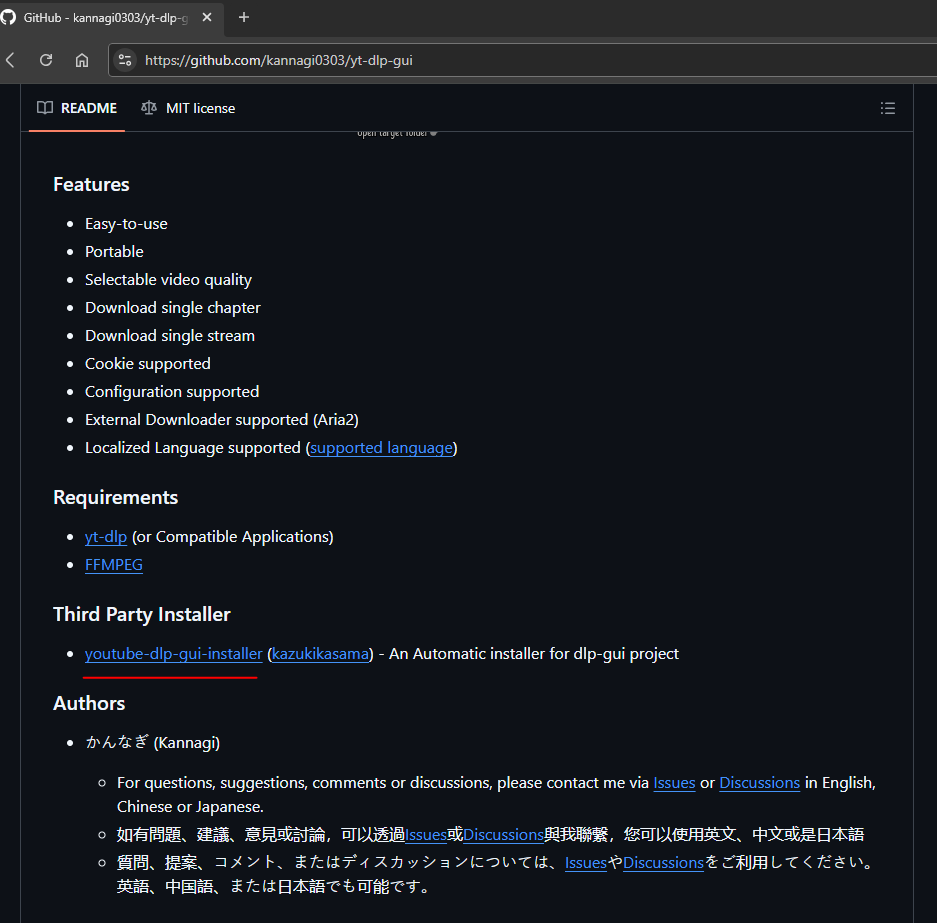The width and height of the screenshot is (937, 923).
Task: Switch to the README tab
Action: (77, 108)
